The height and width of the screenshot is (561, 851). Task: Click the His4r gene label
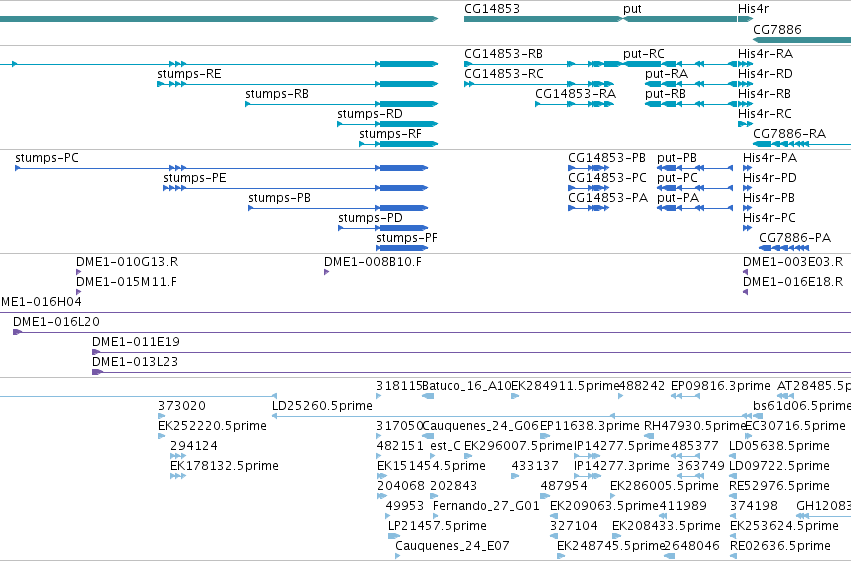point(753,9)
